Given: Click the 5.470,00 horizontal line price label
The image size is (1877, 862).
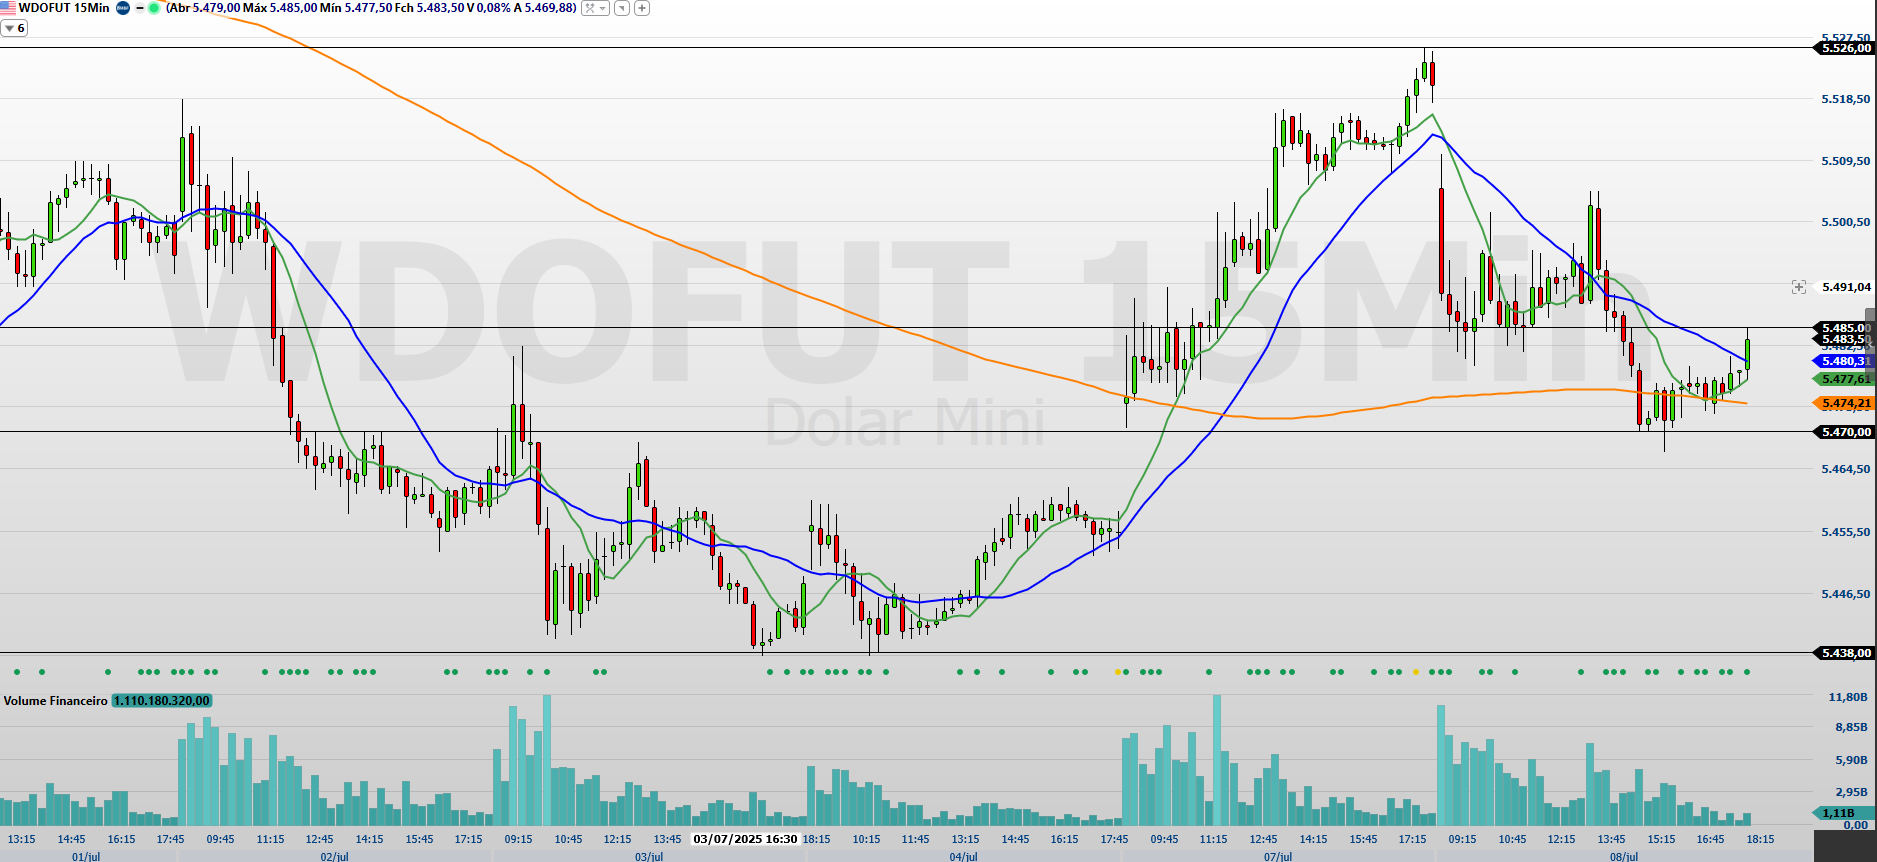Looking at the screenshot, I should (1844, 432).
